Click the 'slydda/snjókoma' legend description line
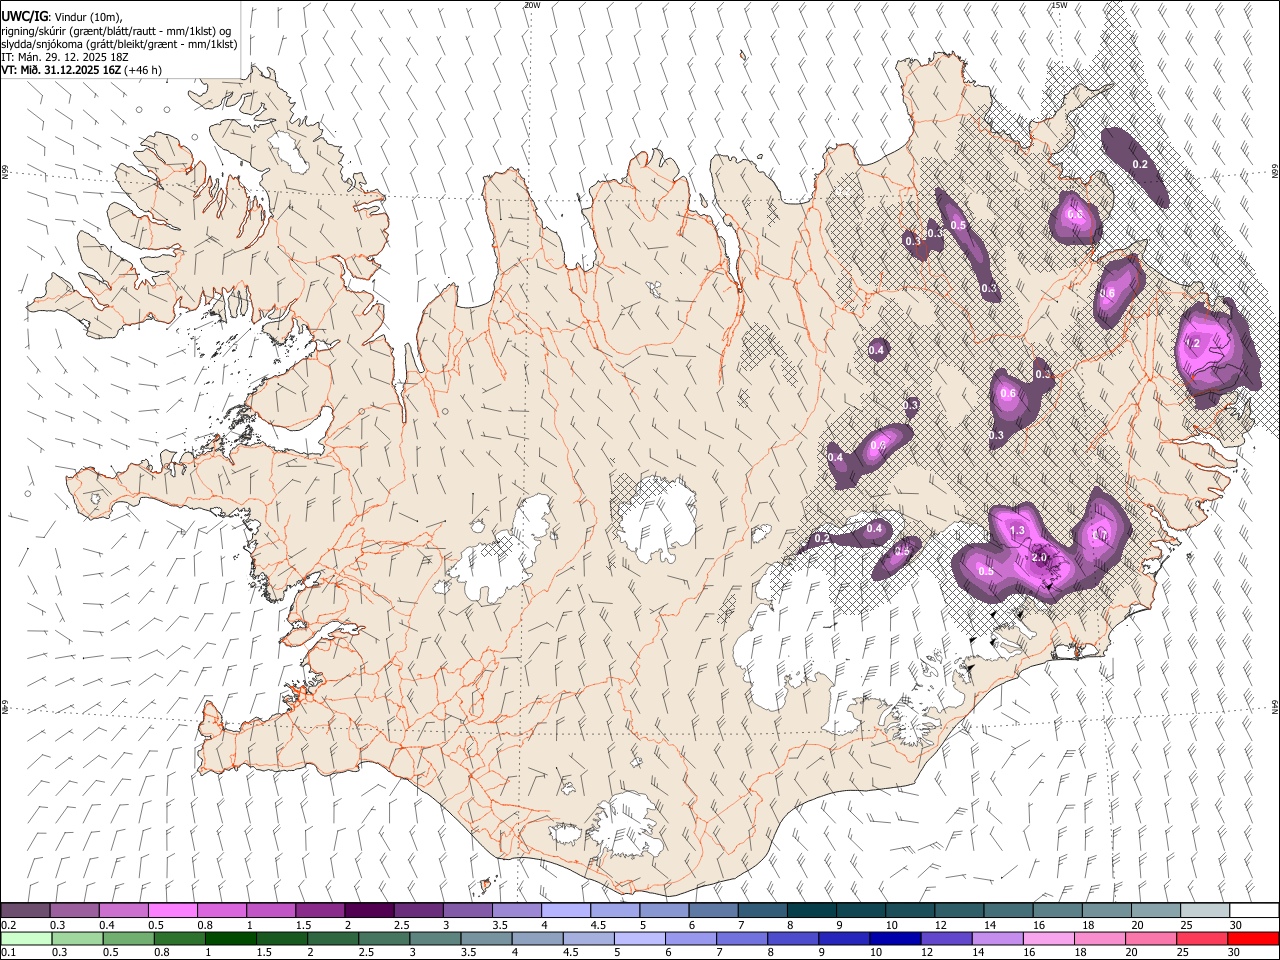The width and height of the screenshot is (1280, 960). coord(119,44)
